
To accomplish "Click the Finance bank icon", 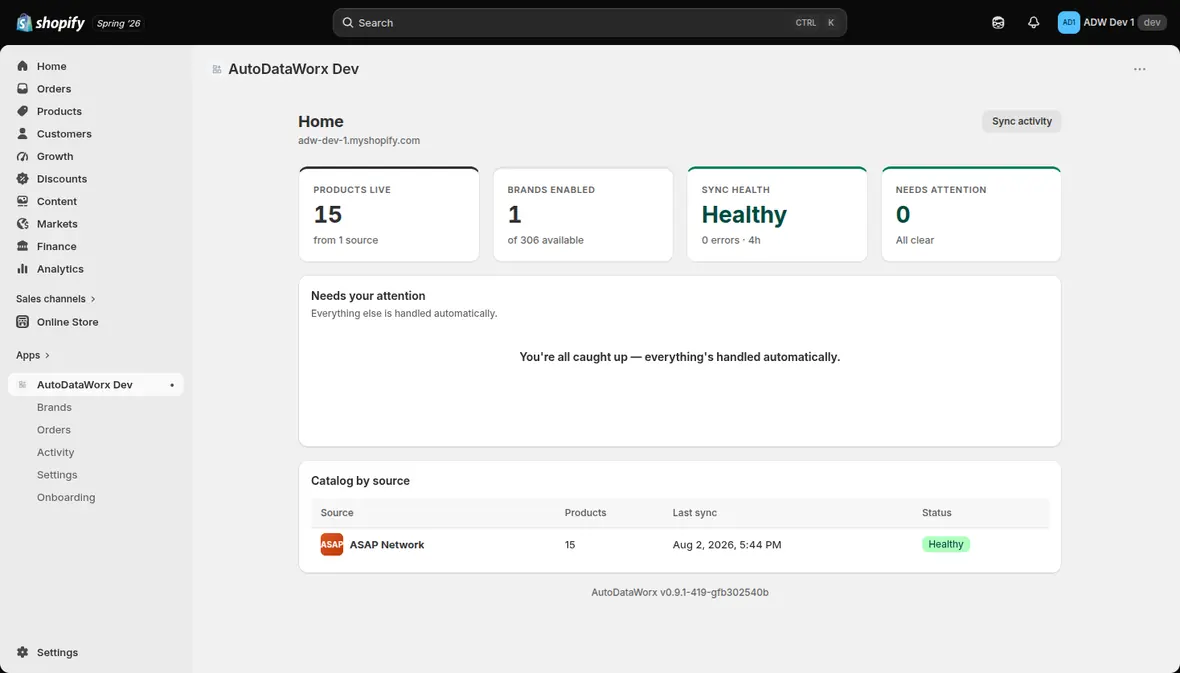I will point(23,247).
